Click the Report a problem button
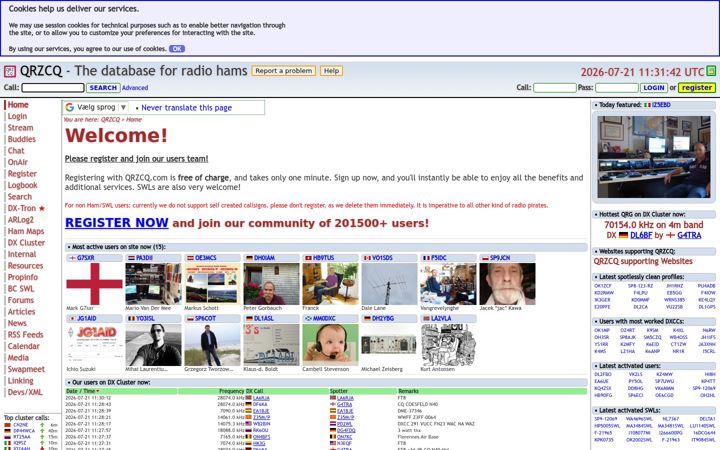 (284, 71)
